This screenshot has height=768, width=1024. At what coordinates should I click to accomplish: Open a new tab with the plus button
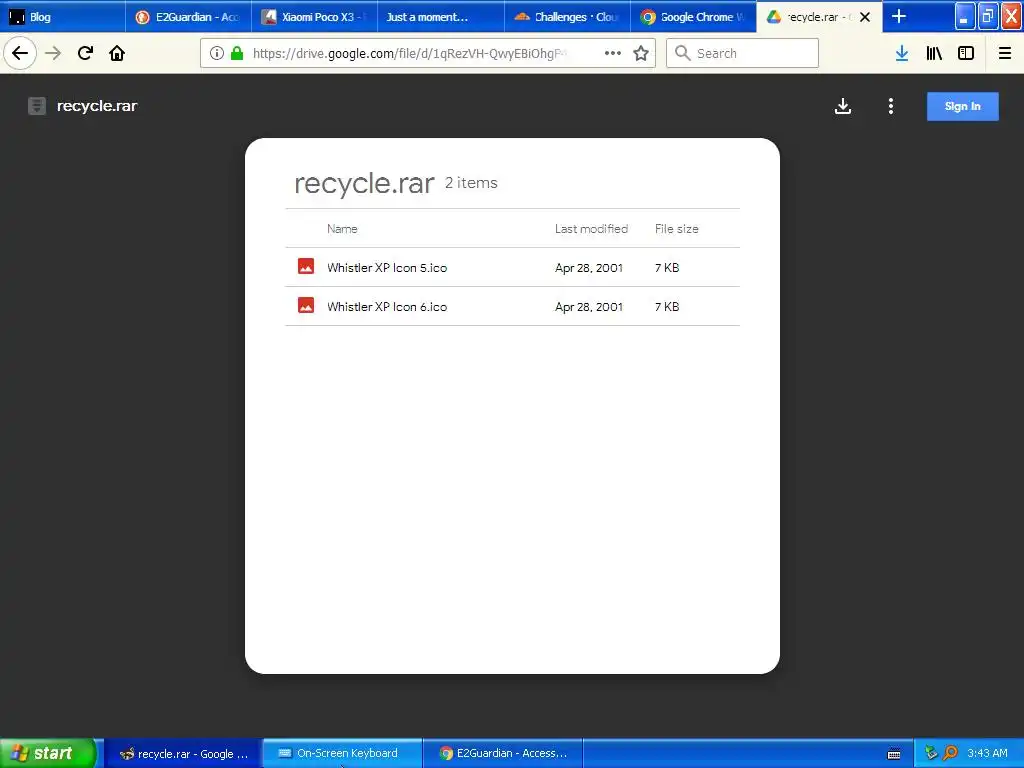pos(899,16)
